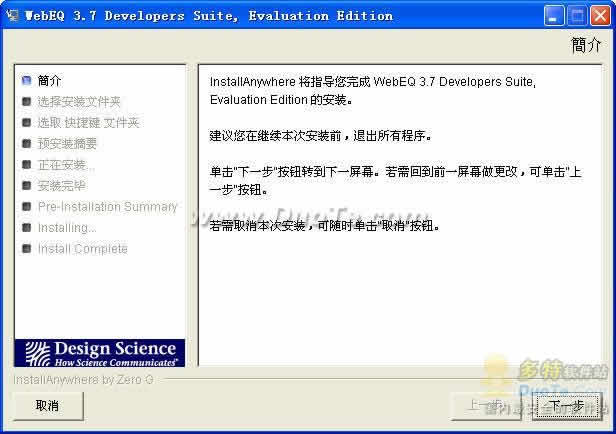Viewport: 616px width, 434px height.
Task: Click the 若需取消本次安装 paragraph
Action: tap(324, 226)
